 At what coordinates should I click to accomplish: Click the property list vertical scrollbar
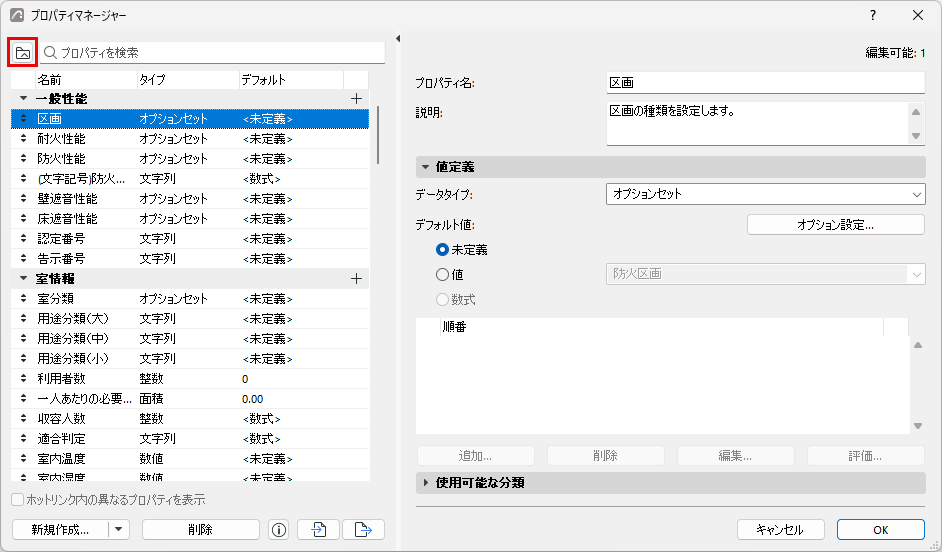click(x=378, y=136)
